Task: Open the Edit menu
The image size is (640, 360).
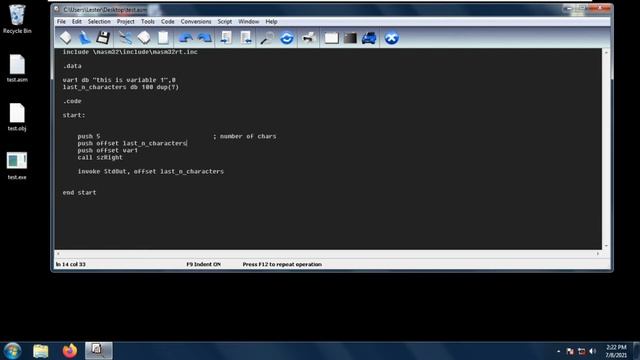Action: tap(77, 22)
